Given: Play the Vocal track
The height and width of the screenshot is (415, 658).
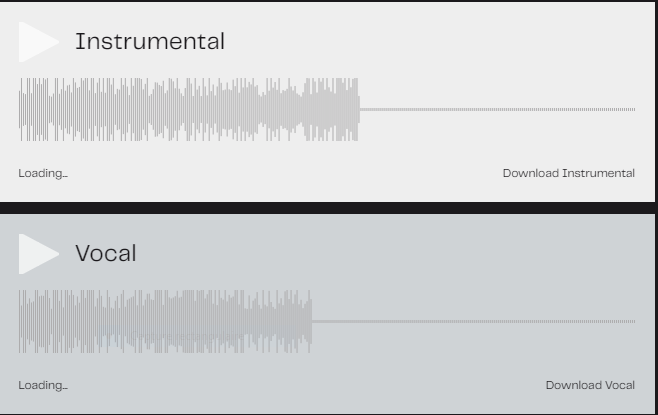Looking at the screenshot, I should [37, 254].
